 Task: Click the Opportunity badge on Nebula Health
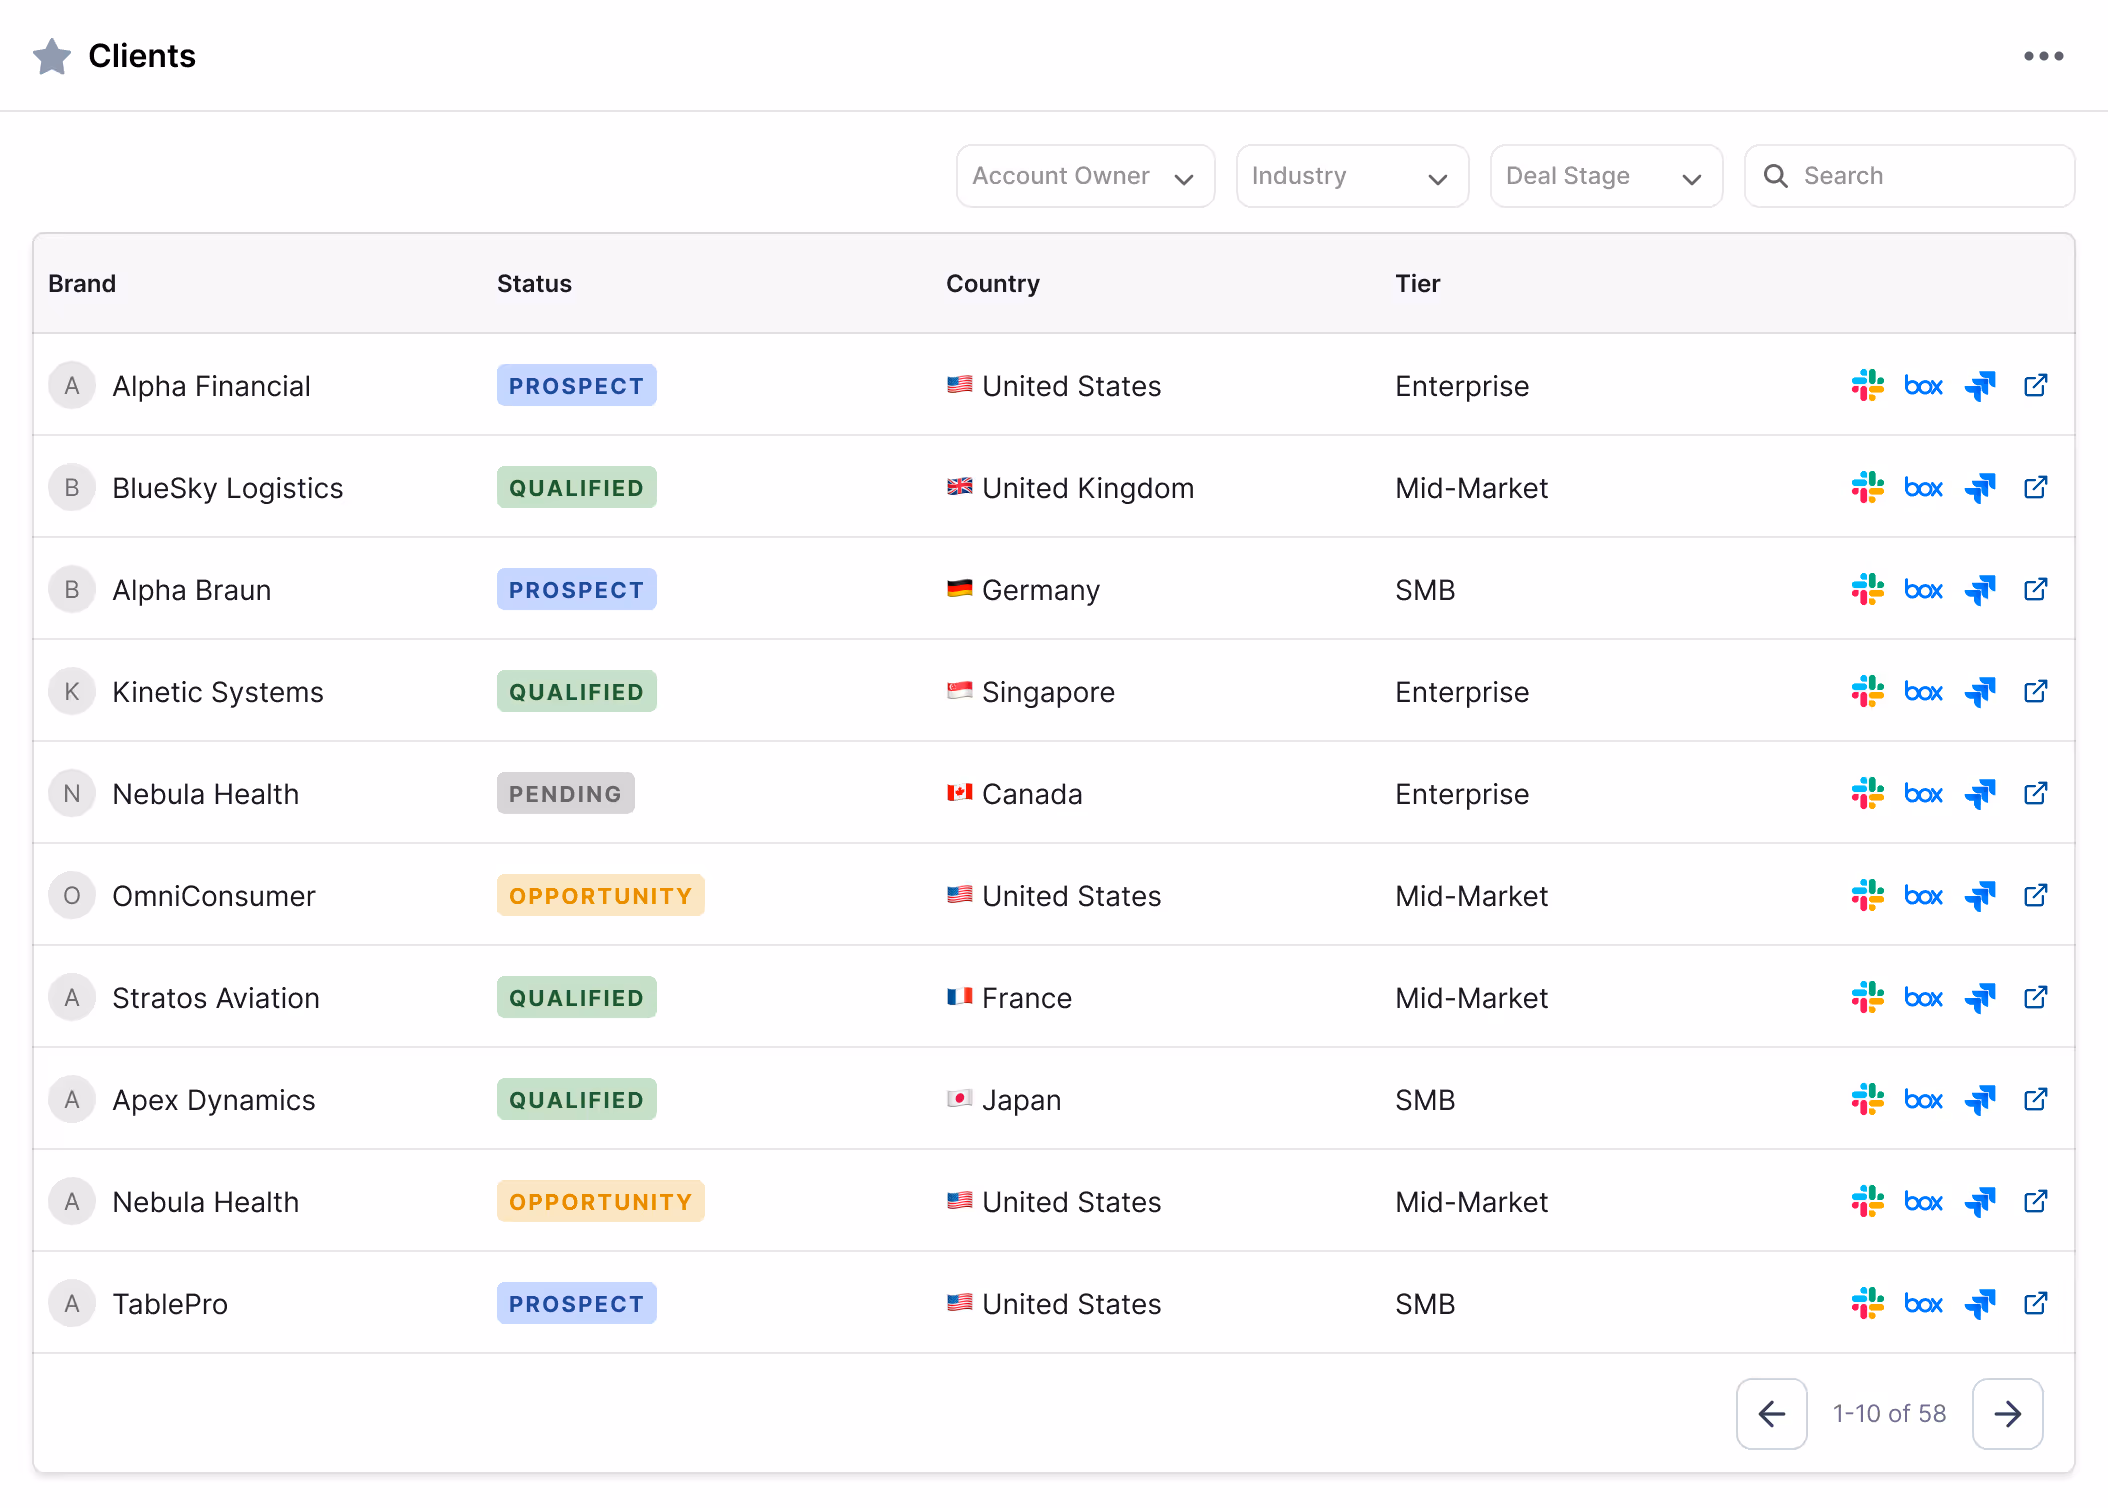tap(600, 1201)
